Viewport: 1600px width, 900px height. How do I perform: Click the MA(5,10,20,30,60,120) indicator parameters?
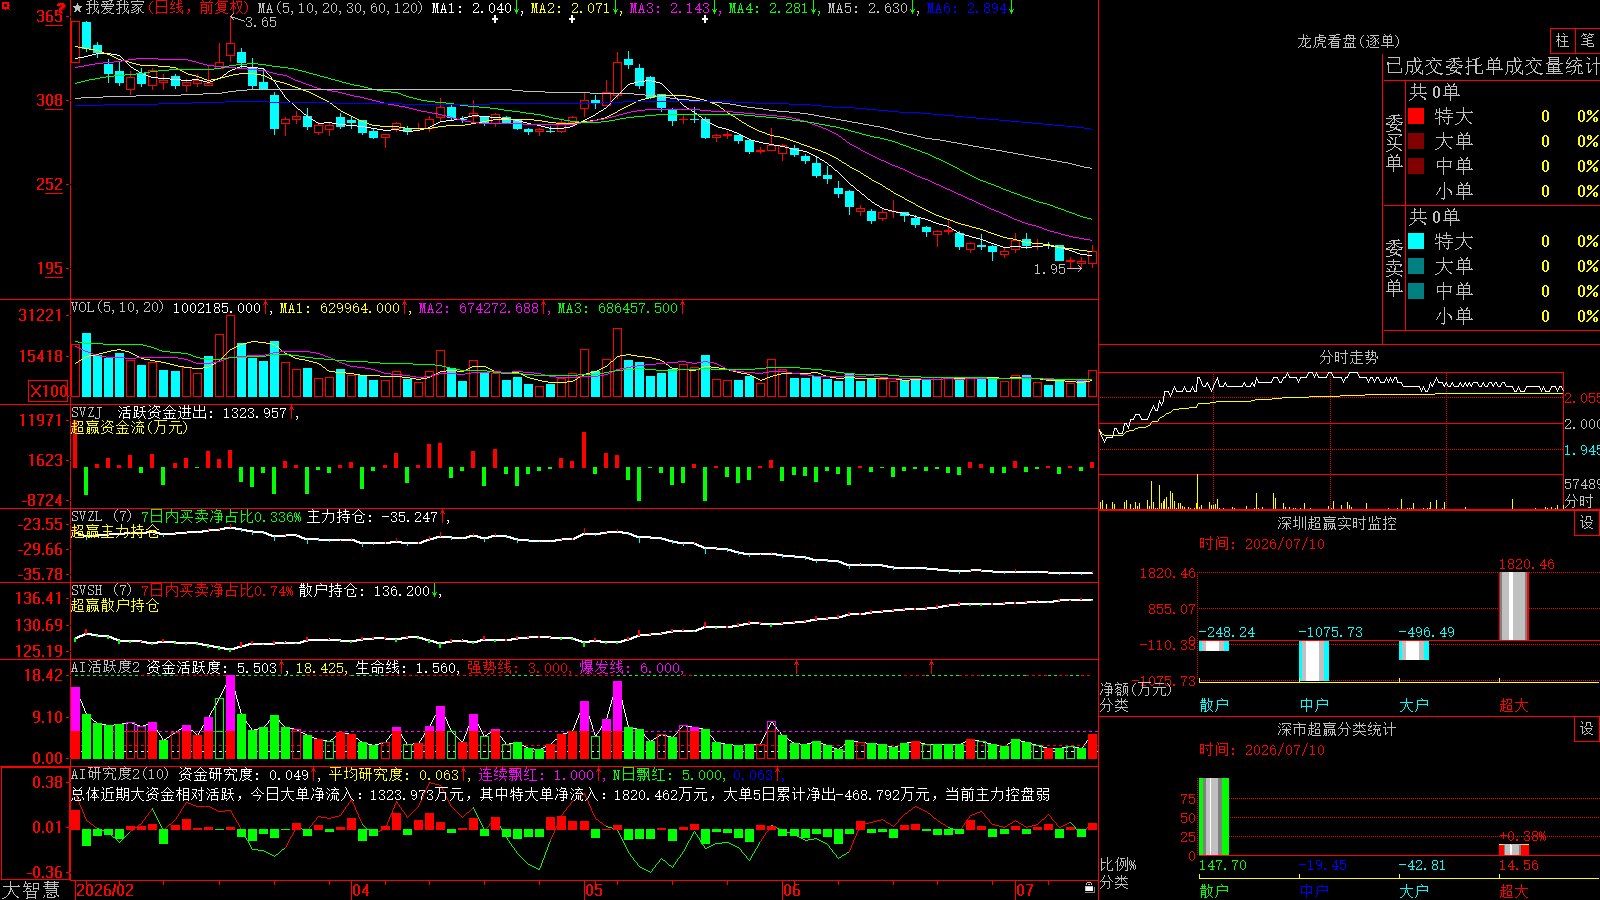click(340, 8)
